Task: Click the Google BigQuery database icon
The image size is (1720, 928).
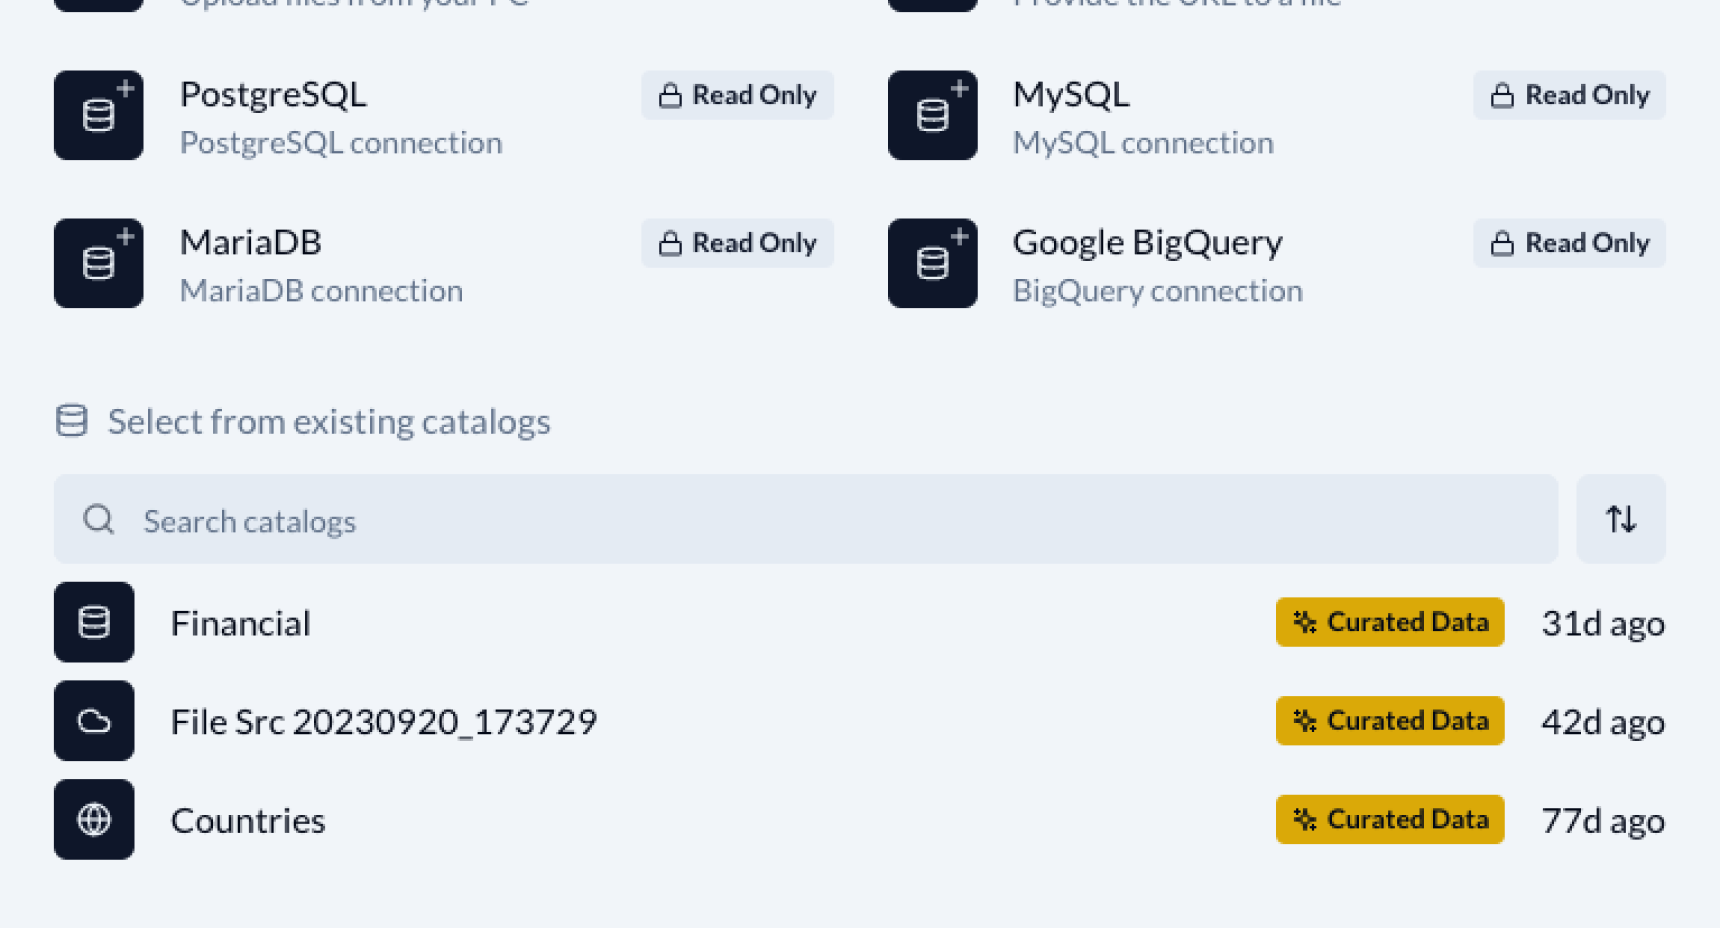Action: click(932, 263)
